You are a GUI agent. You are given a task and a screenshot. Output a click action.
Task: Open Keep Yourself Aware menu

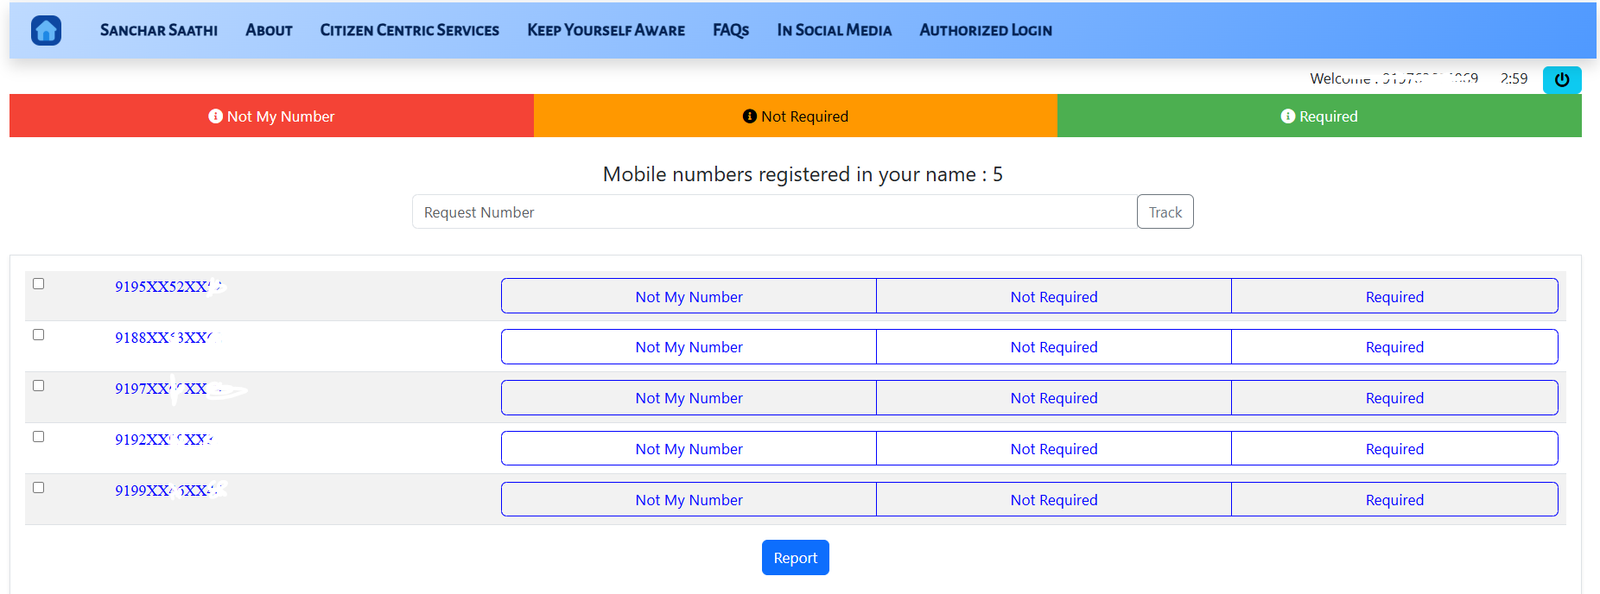coord(606,31)
